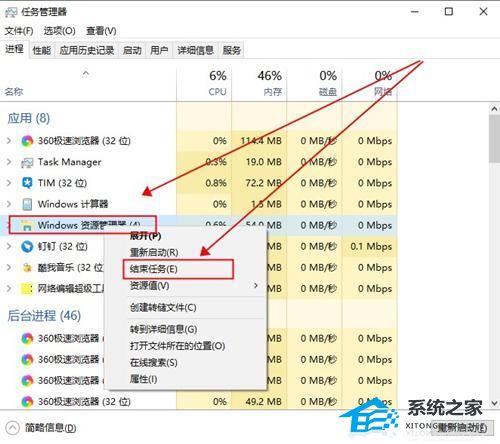Click the Task Manager title bar icon
Screen dimensions: 500x444
pos(11,12)
